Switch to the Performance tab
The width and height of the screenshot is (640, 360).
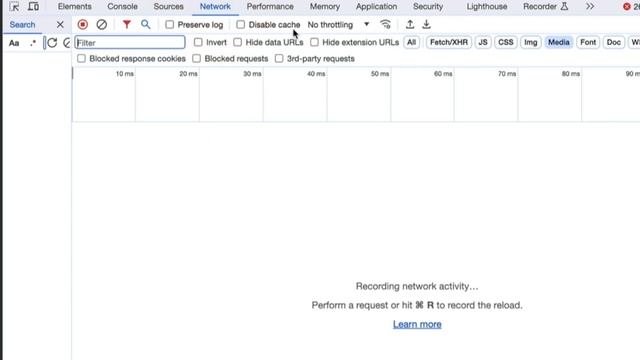[270, 7]
